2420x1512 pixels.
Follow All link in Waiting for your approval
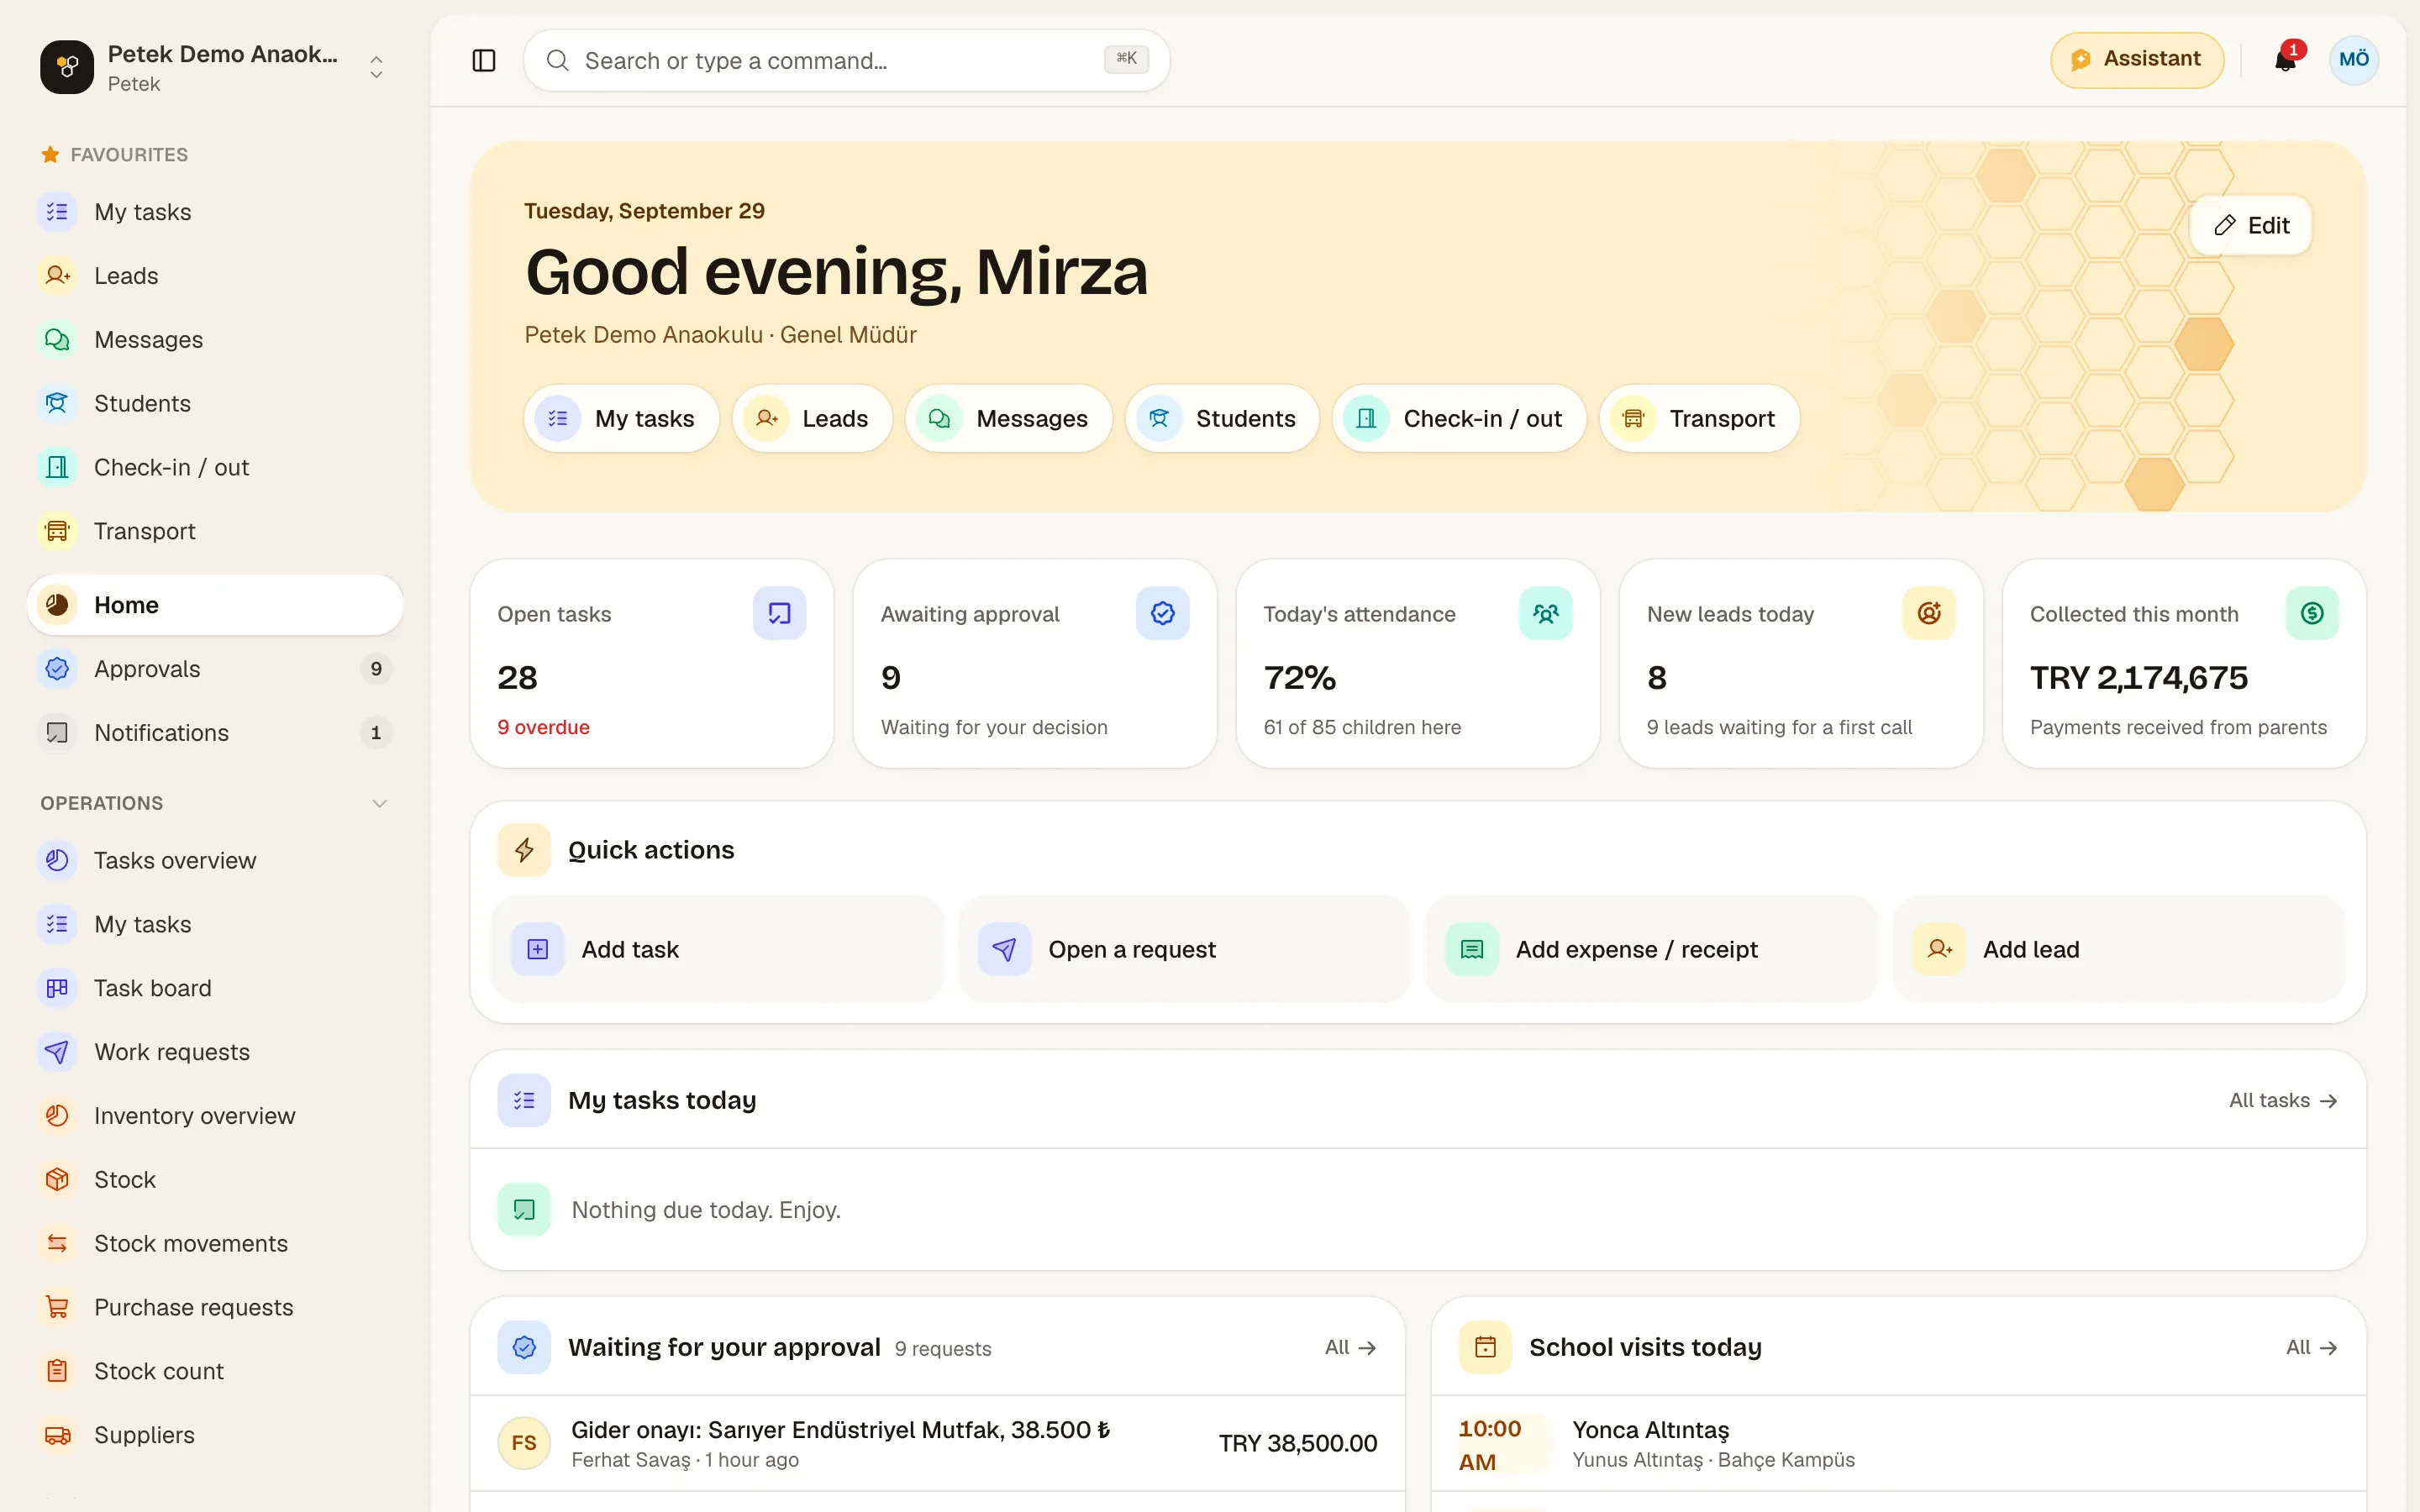(1350, 1347)
